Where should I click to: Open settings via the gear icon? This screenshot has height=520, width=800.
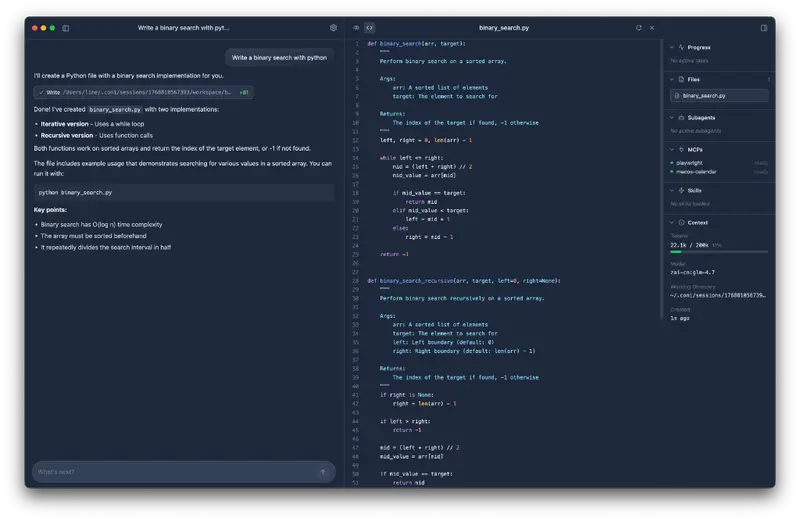click(333, 28)
